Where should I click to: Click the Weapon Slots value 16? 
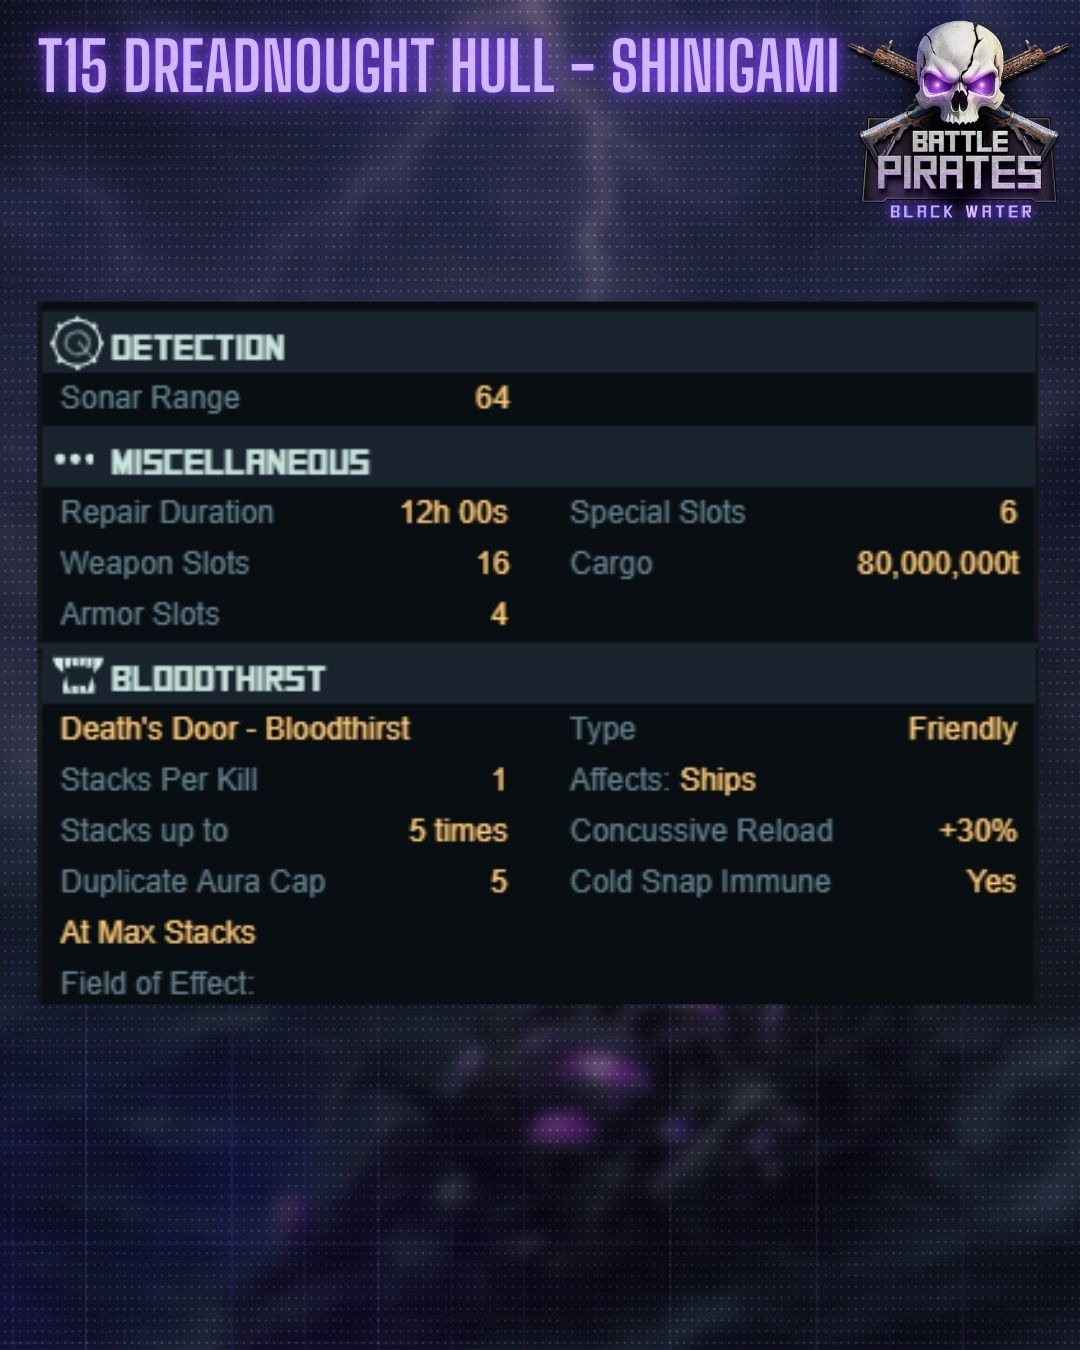pyautogui.click(x=493, y=563)
